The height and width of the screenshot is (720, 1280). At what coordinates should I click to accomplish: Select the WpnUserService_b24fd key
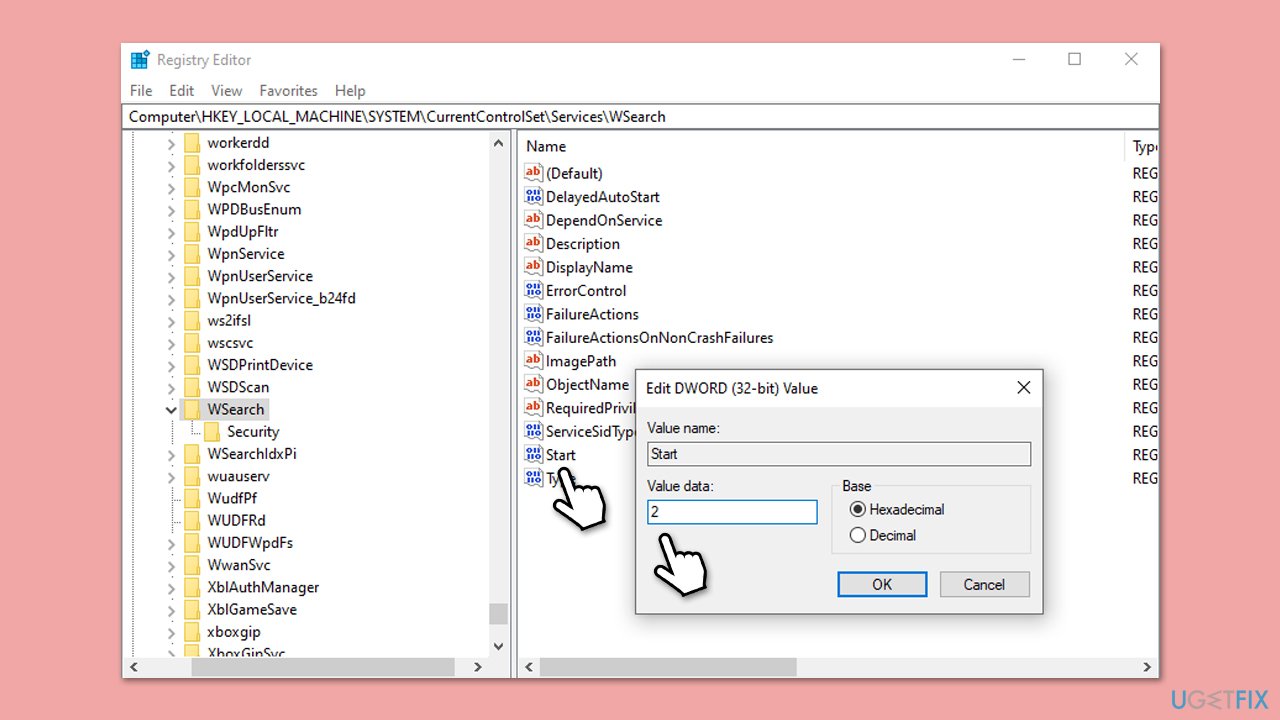click(281, 298)
